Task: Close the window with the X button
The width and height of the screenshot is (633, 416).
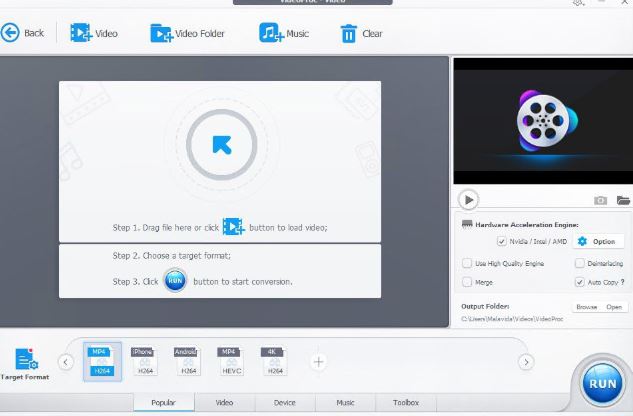Action: point(624,2)
